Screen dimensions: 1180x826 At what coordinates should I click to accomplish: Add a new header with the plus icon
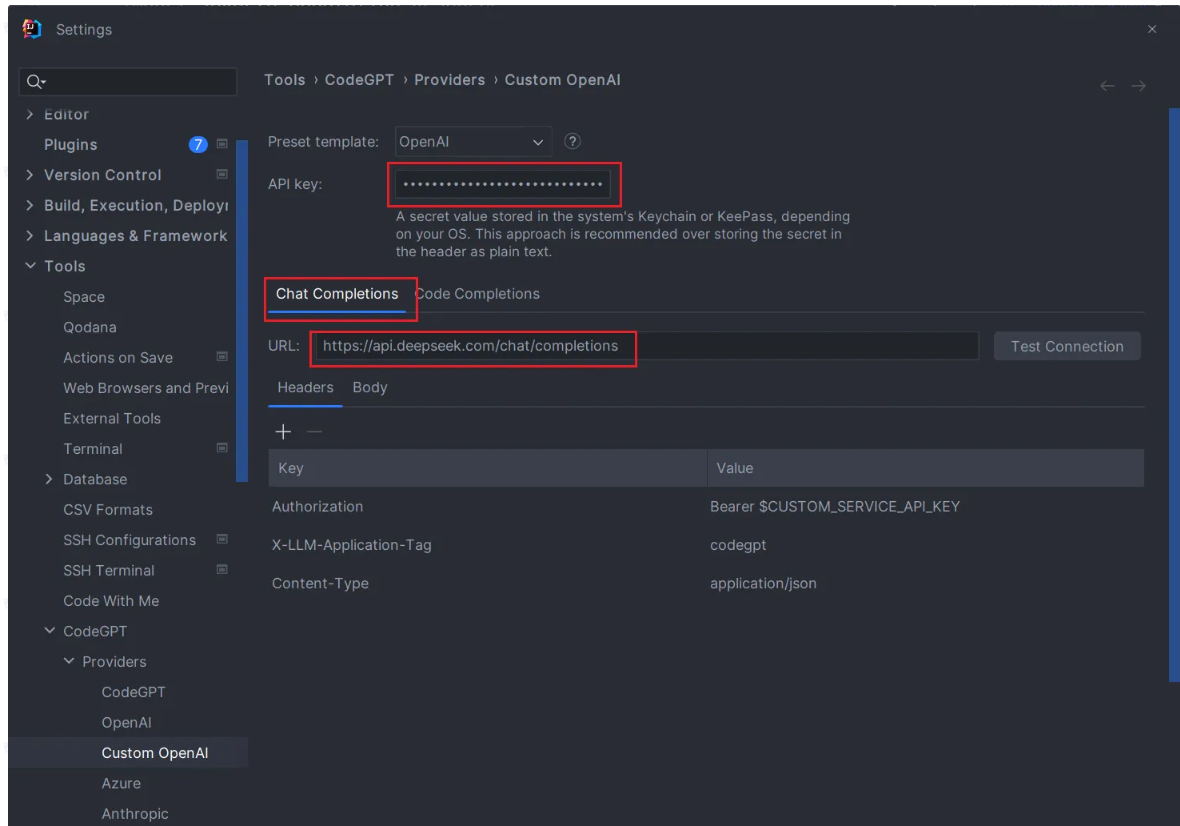click(283, 432)
